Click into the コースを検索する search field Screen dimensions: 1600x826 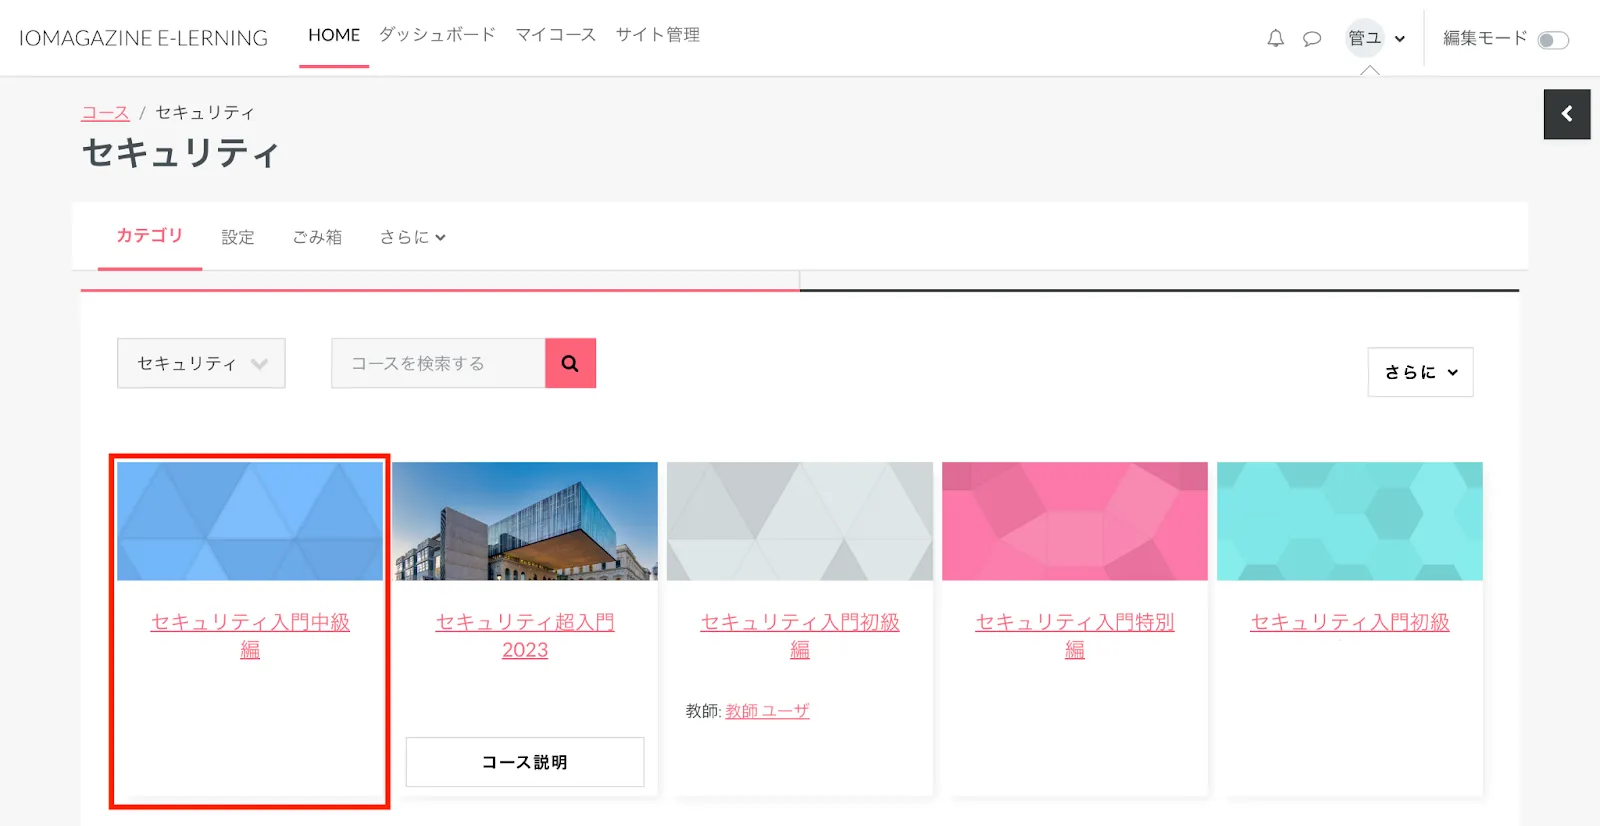pyautogui.click(x=438, y=363)
